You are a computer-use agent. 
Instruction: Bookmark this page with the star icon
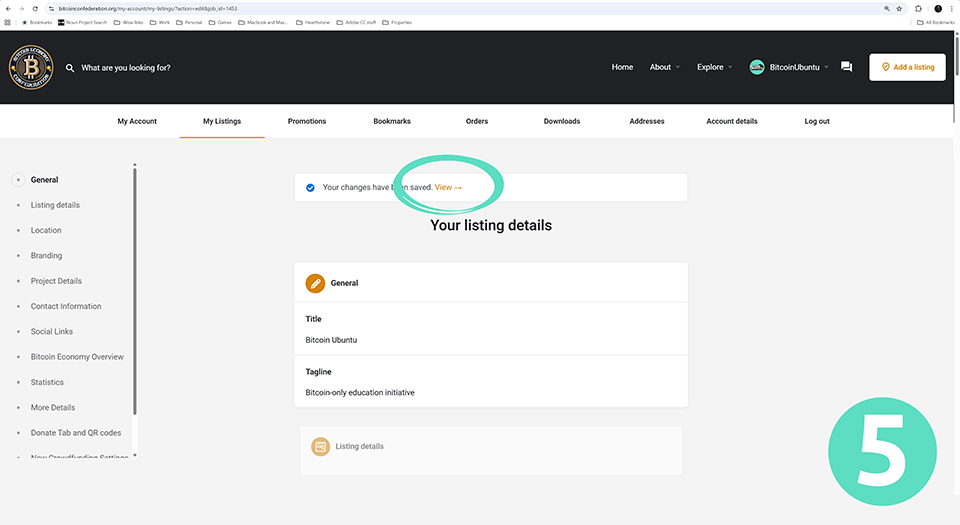(x=899, y=8)
